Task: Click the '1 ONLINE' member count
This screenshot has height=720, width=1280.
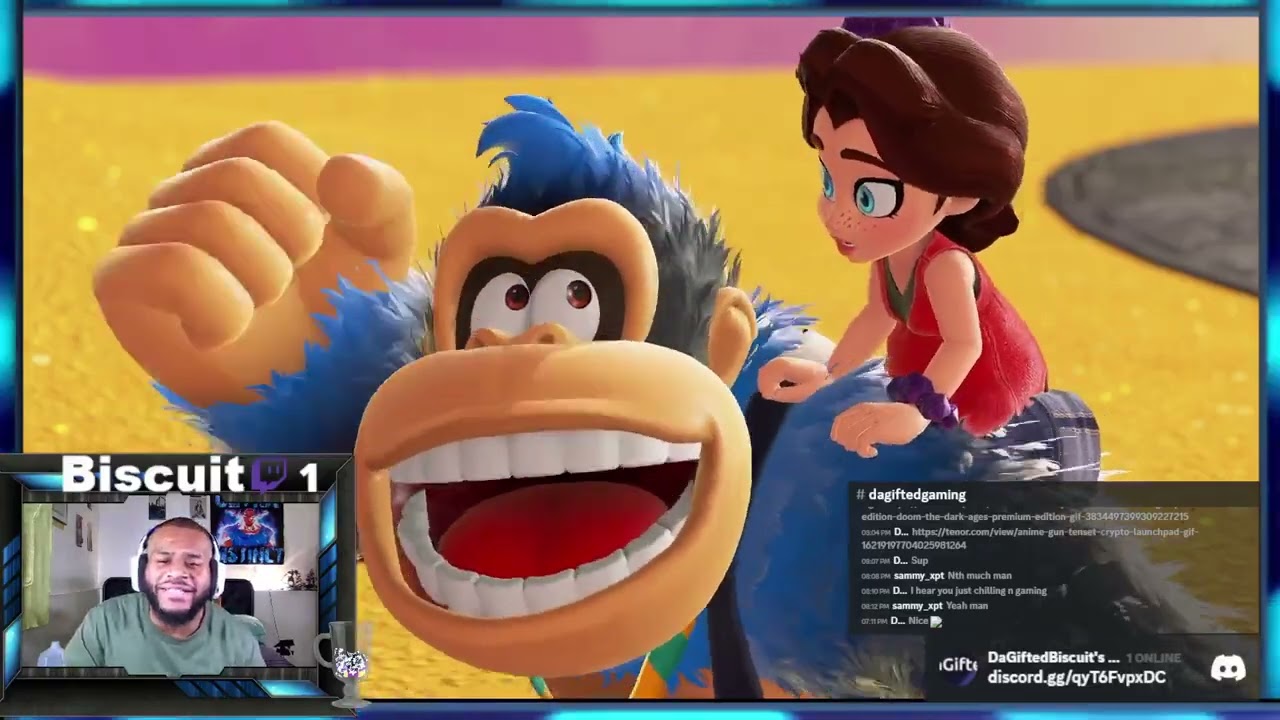Action: [x=1153, y=658]
